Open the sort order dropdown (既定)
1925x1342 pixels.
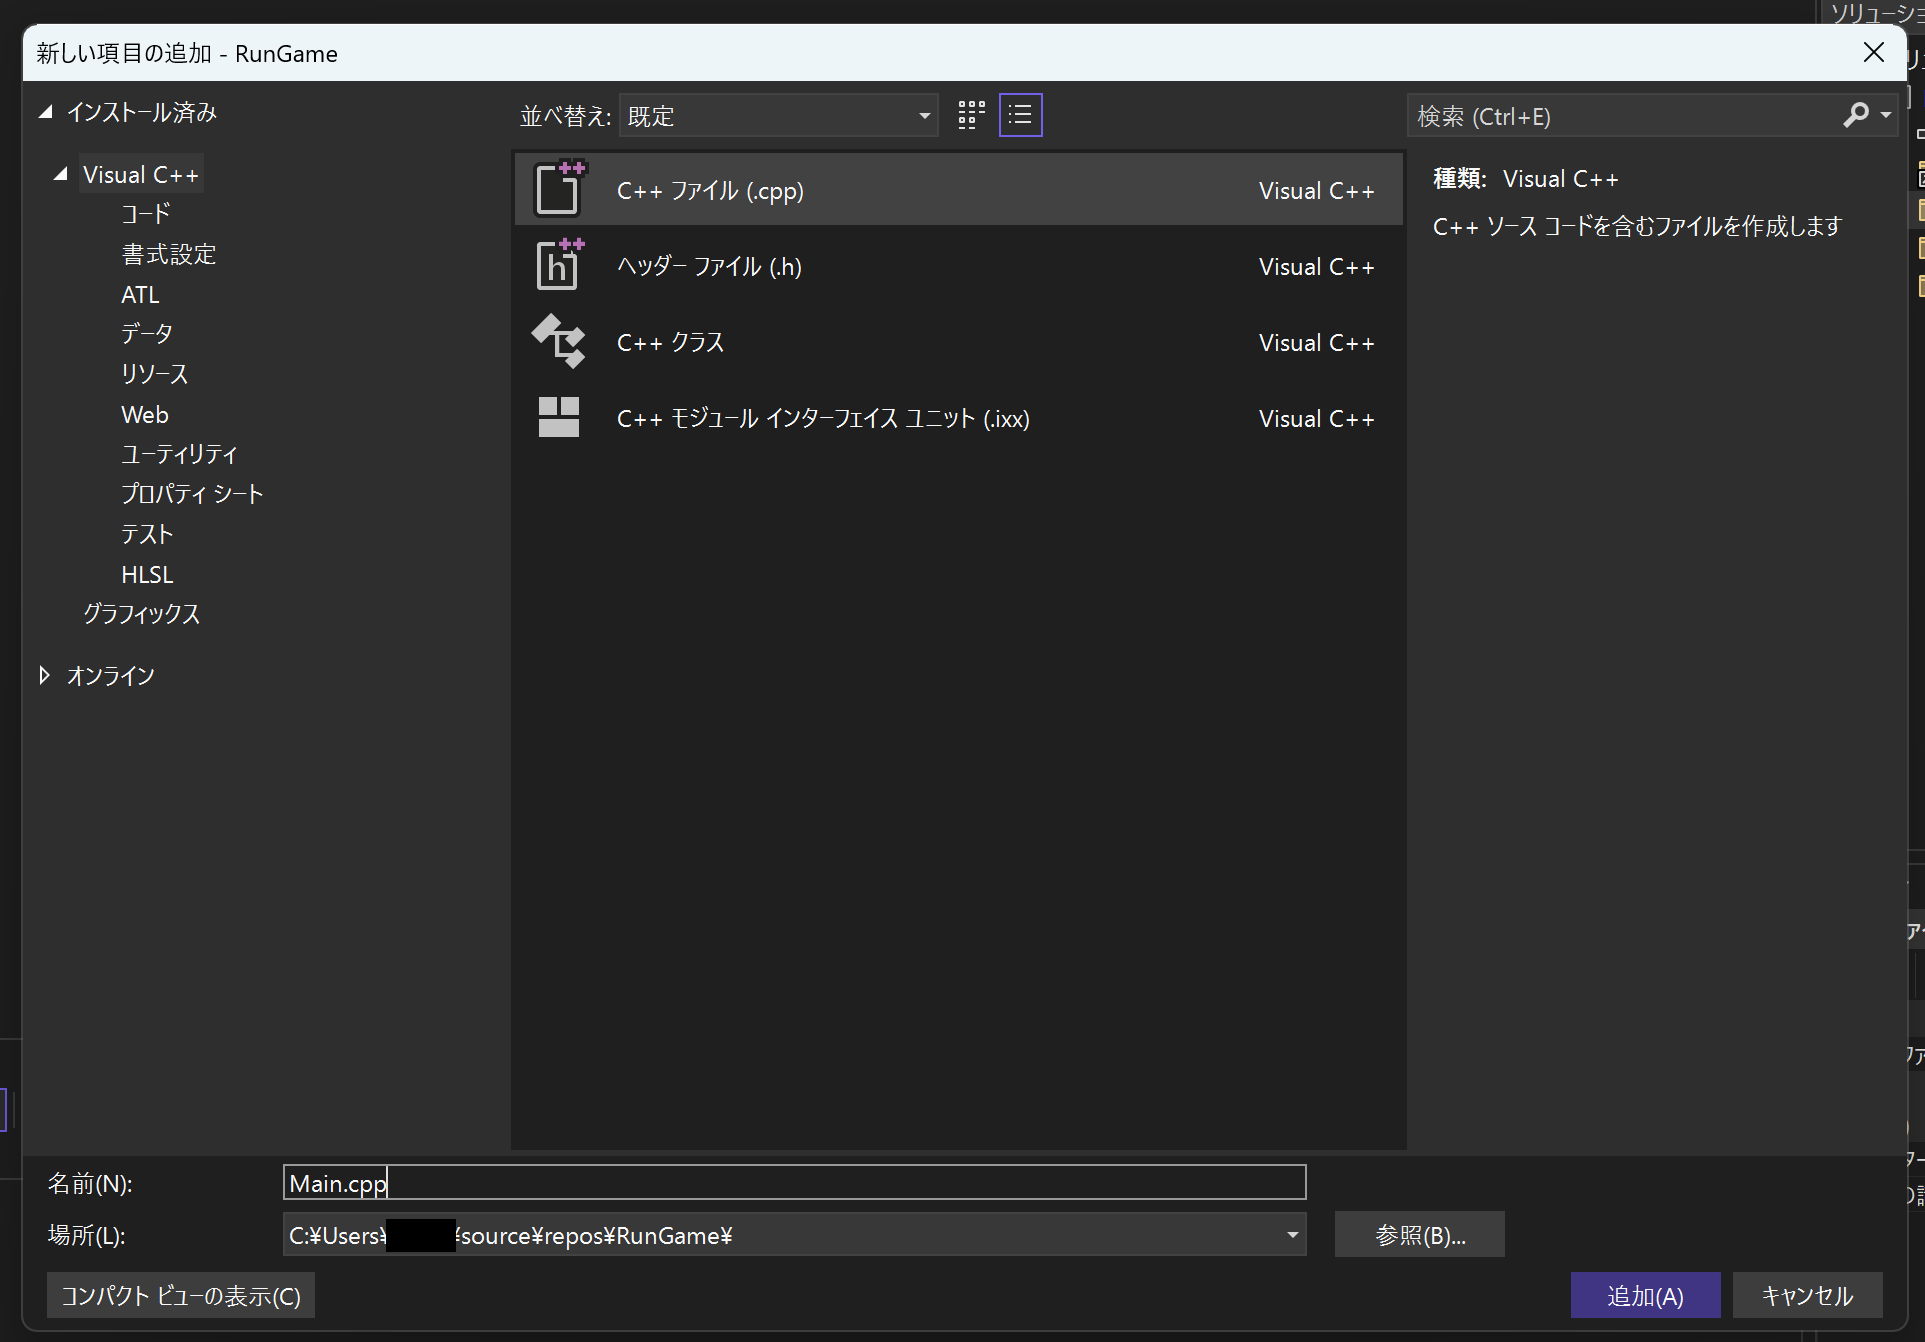[x=778, y=116]
